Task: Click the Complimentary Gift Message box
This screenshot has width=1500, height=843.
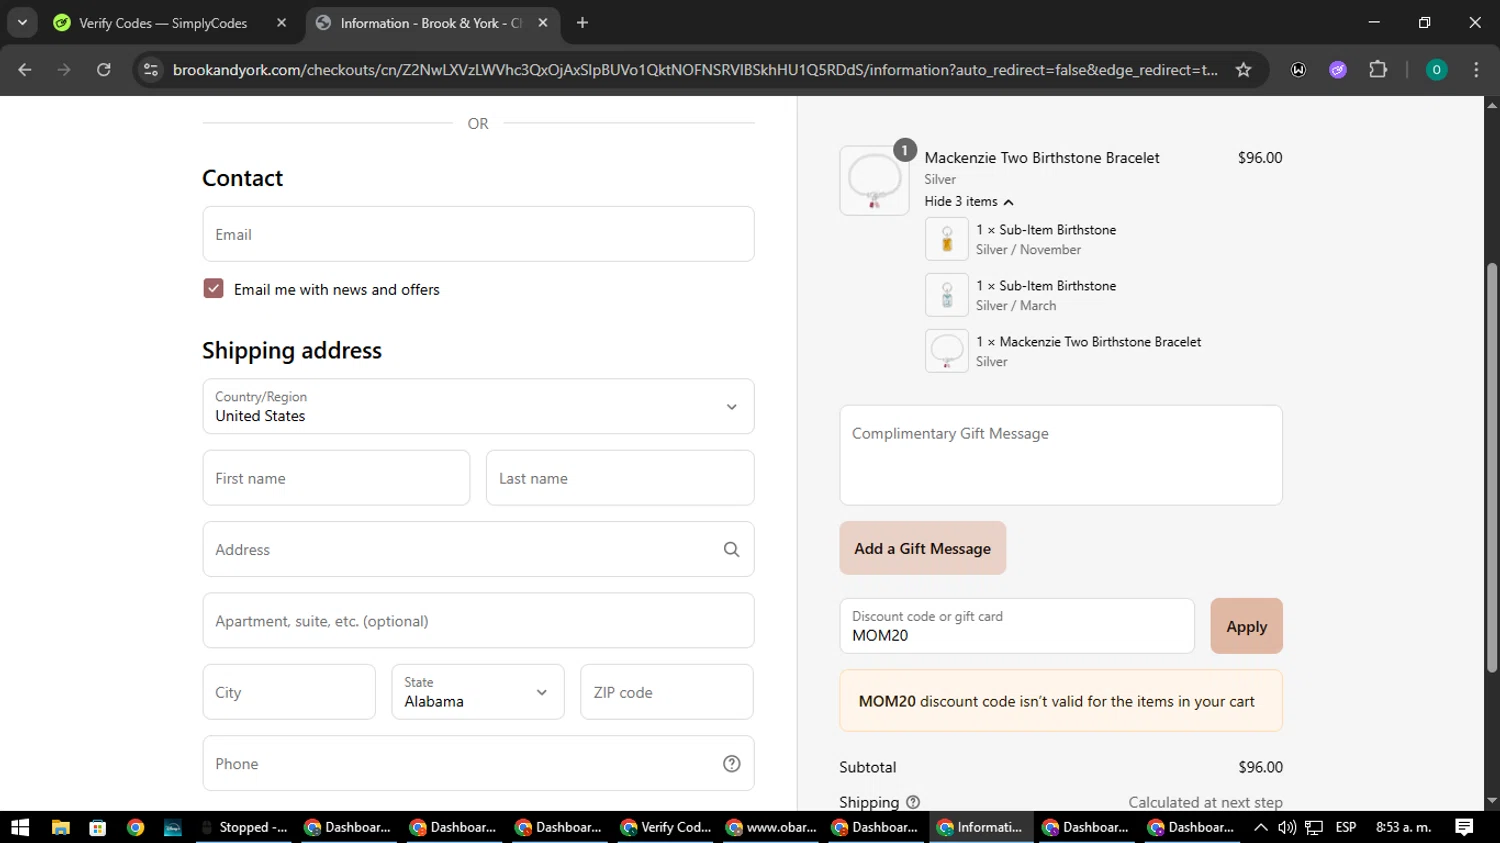Action: pos(1061,455)
